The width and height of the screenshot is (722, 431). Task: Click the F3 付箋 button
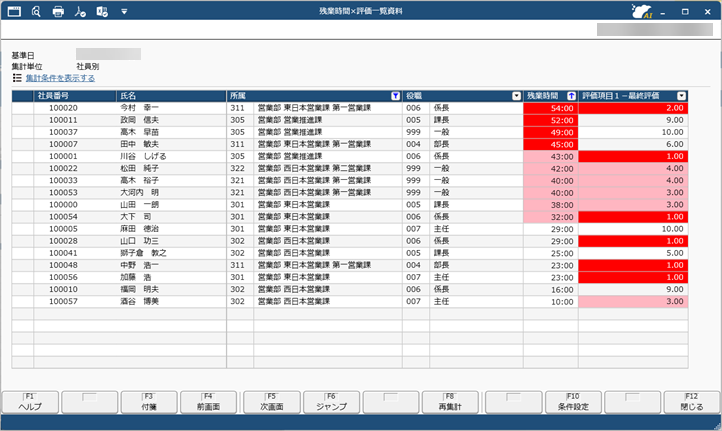[x=149, y=402]
